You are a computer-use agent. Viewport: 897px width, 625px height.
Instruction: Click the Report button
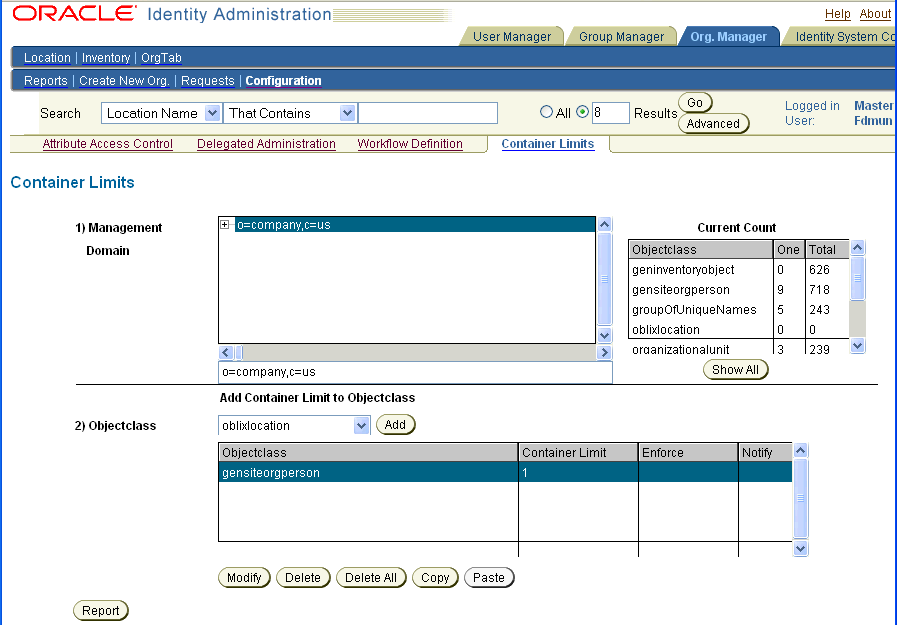101,610
